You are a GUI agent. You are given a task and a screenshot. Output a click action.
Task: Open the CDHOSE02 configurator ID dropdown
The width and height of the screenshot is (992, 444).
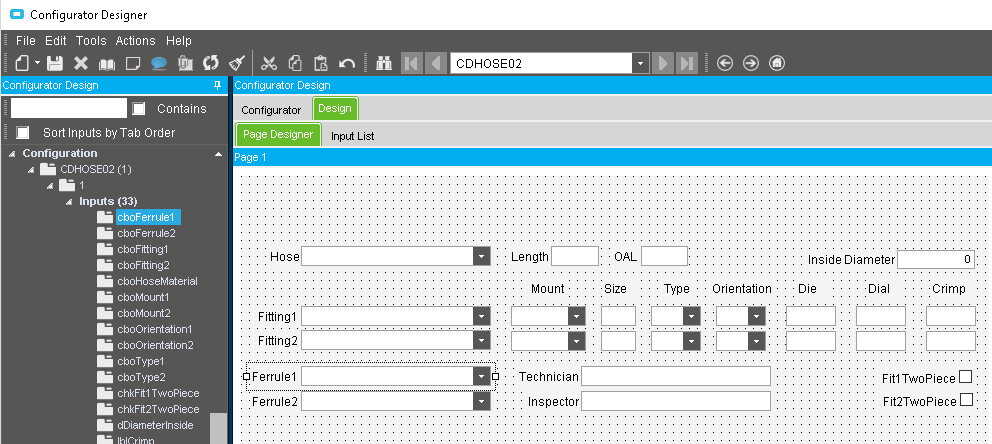641,63
